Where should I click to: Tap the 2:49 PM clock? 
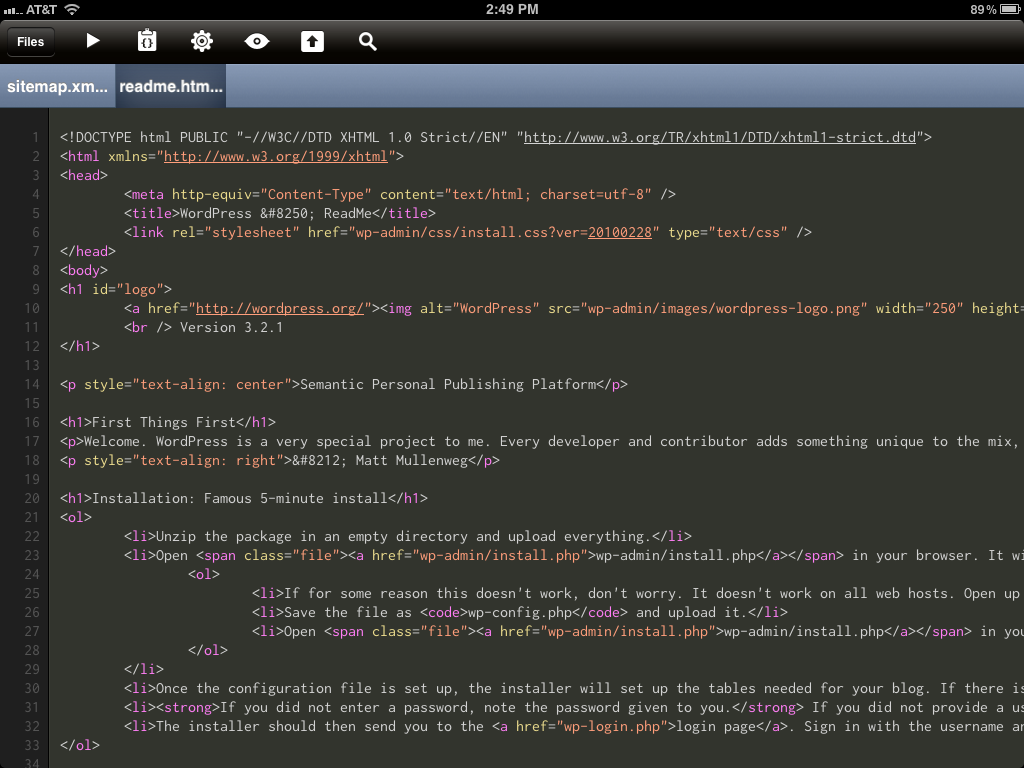click(512, 9)
